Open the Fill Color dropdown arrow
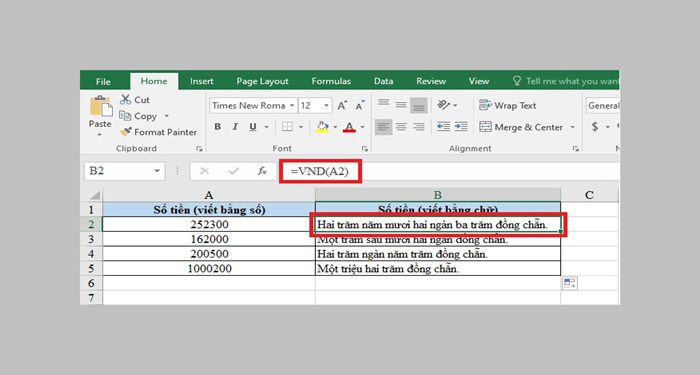The image size is (700, 375). tap(335, 127)
